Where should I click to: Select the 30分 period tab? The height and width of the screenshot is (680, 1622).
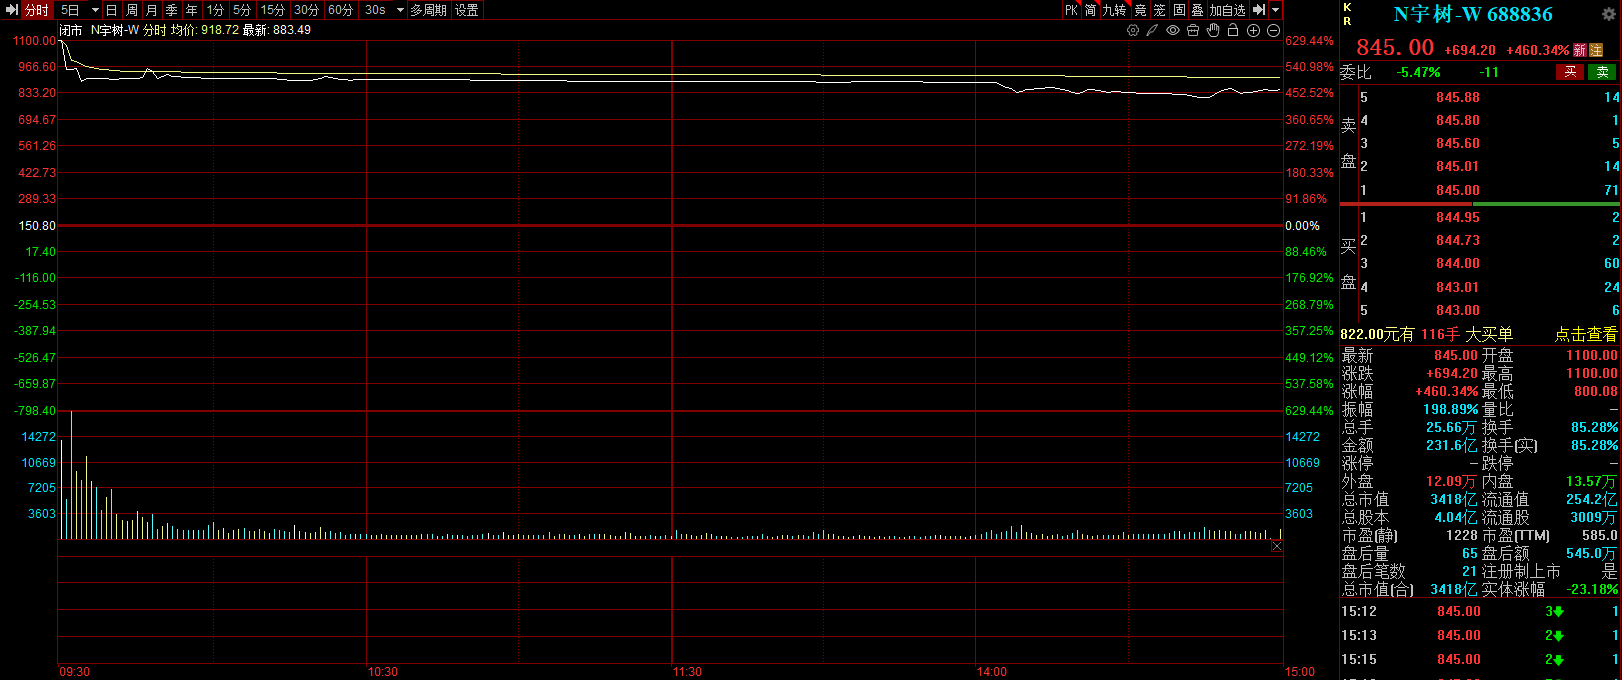click(x=306, y=10)
